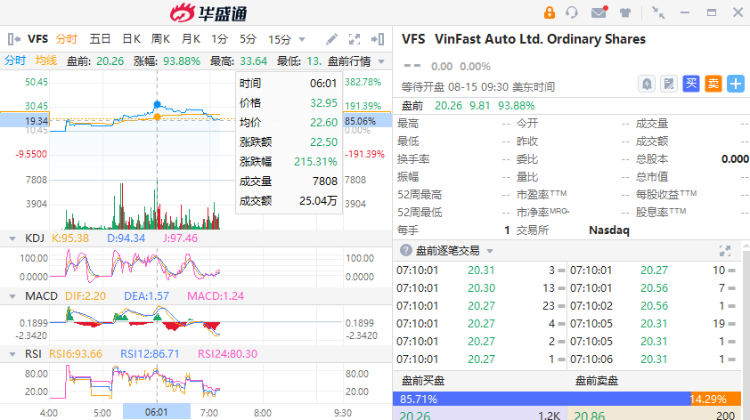This screenshot has height=420, width=750.
Task: Click the RSI indicator label
Action: click(33, 354)
